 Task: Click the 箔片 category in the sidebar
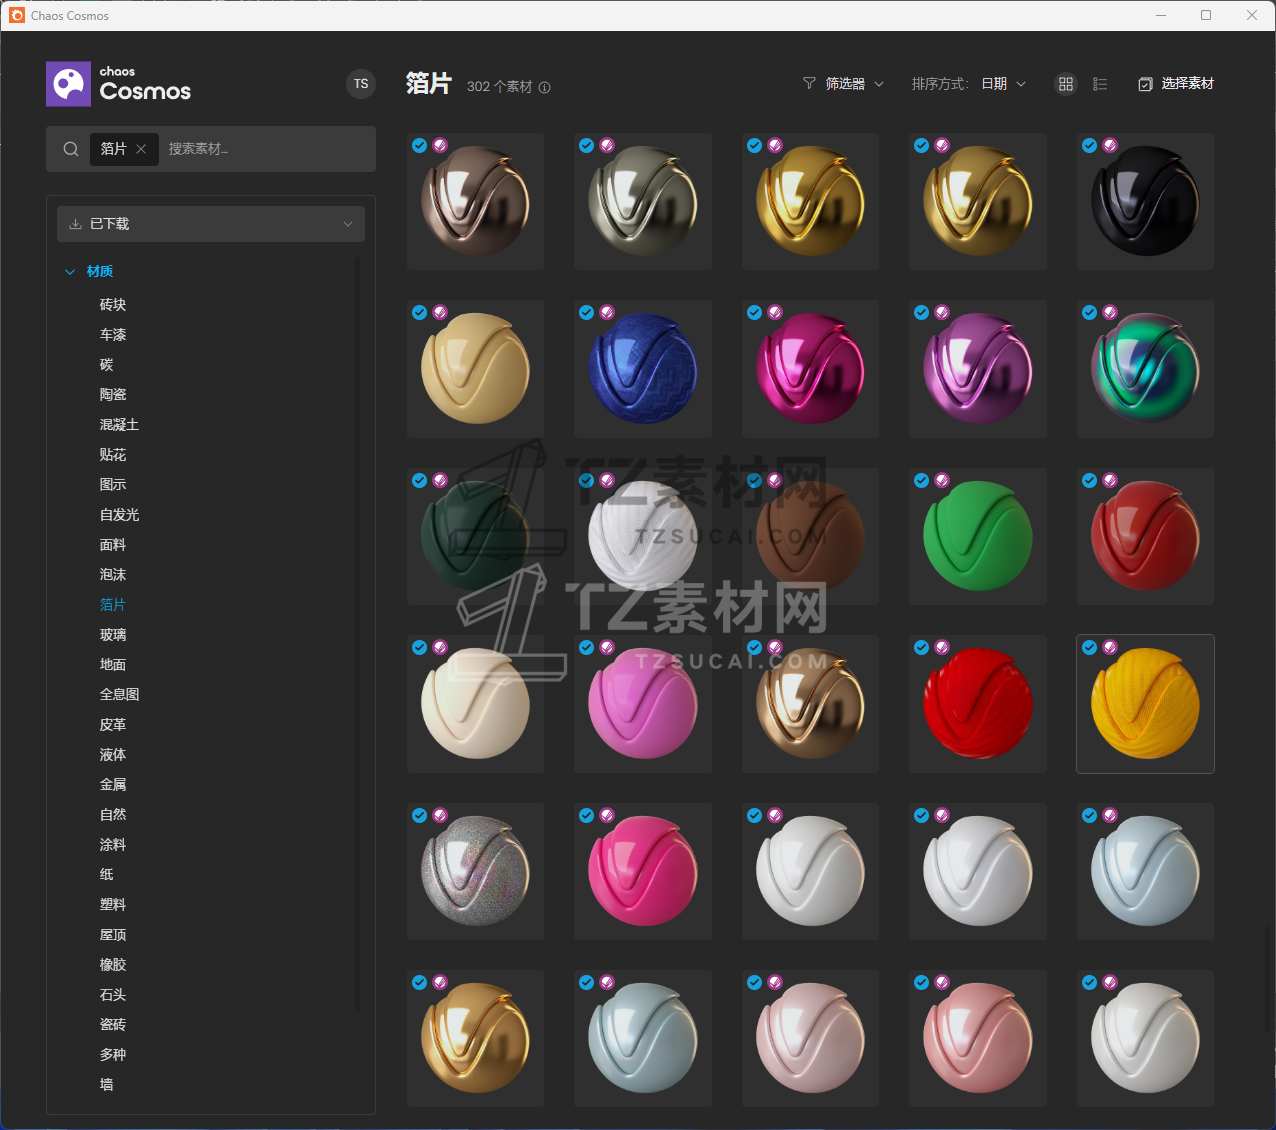coord(113,605)
